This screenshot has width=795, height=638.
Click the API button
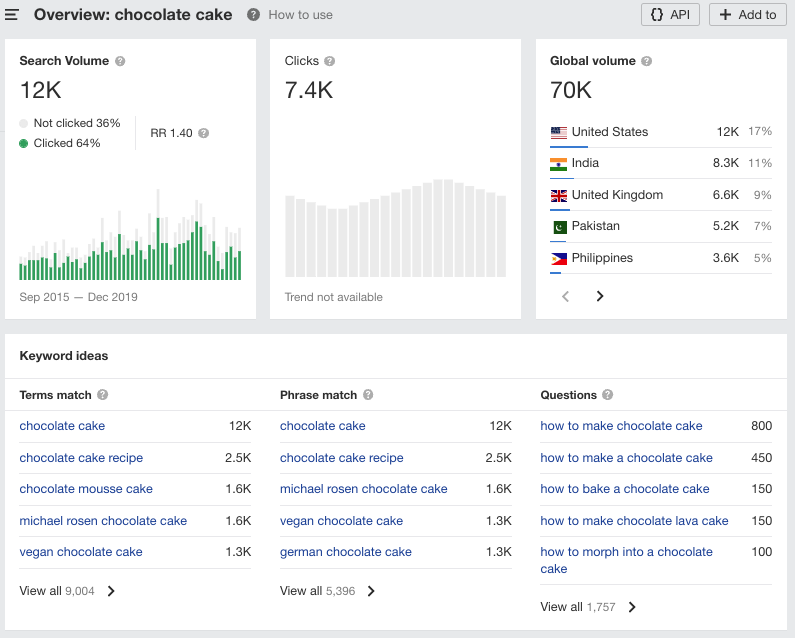point(670,15)
